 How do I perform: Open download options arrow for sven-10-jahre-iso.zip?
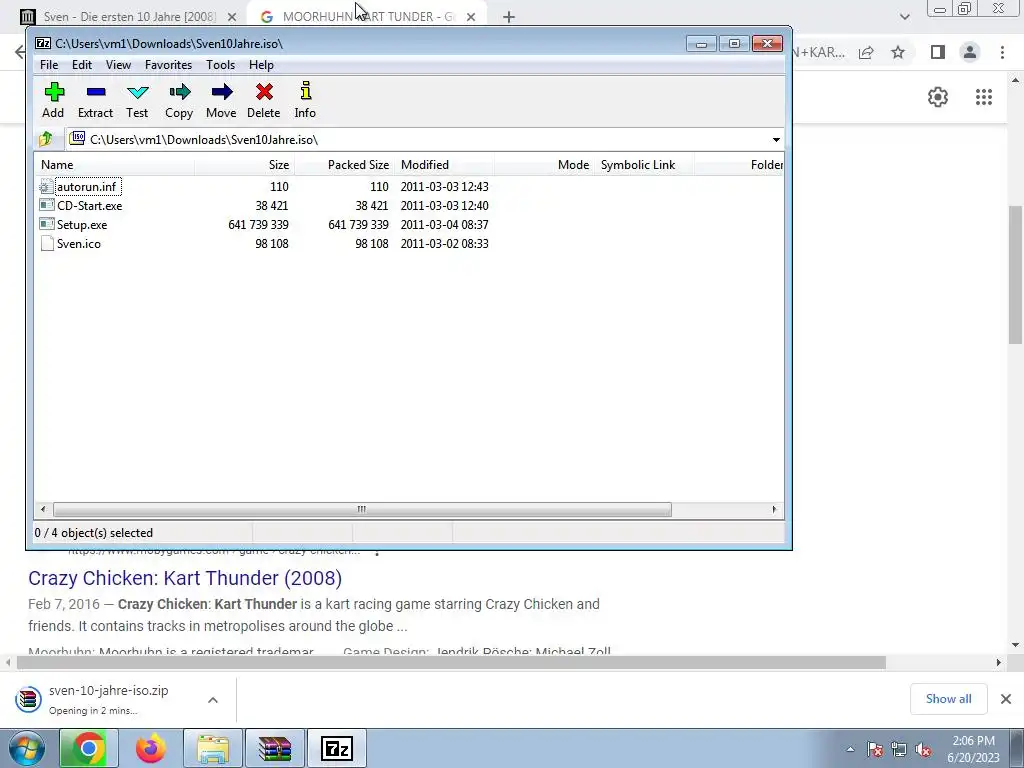213,700
